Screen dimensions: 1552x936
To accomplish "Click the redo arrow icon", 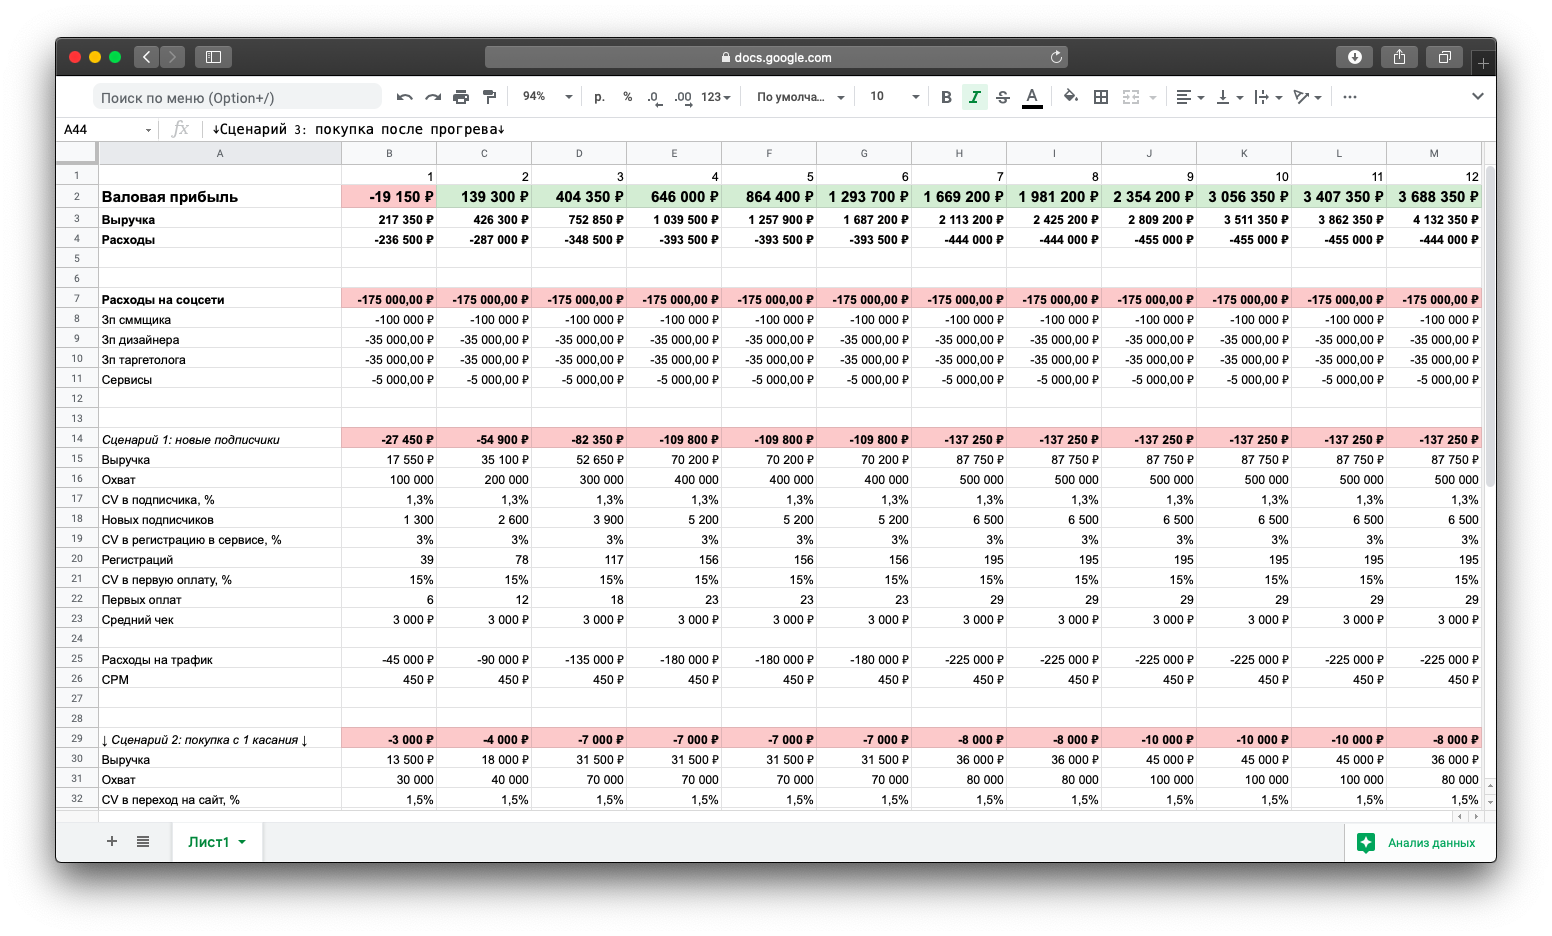I will pos(433,97).
